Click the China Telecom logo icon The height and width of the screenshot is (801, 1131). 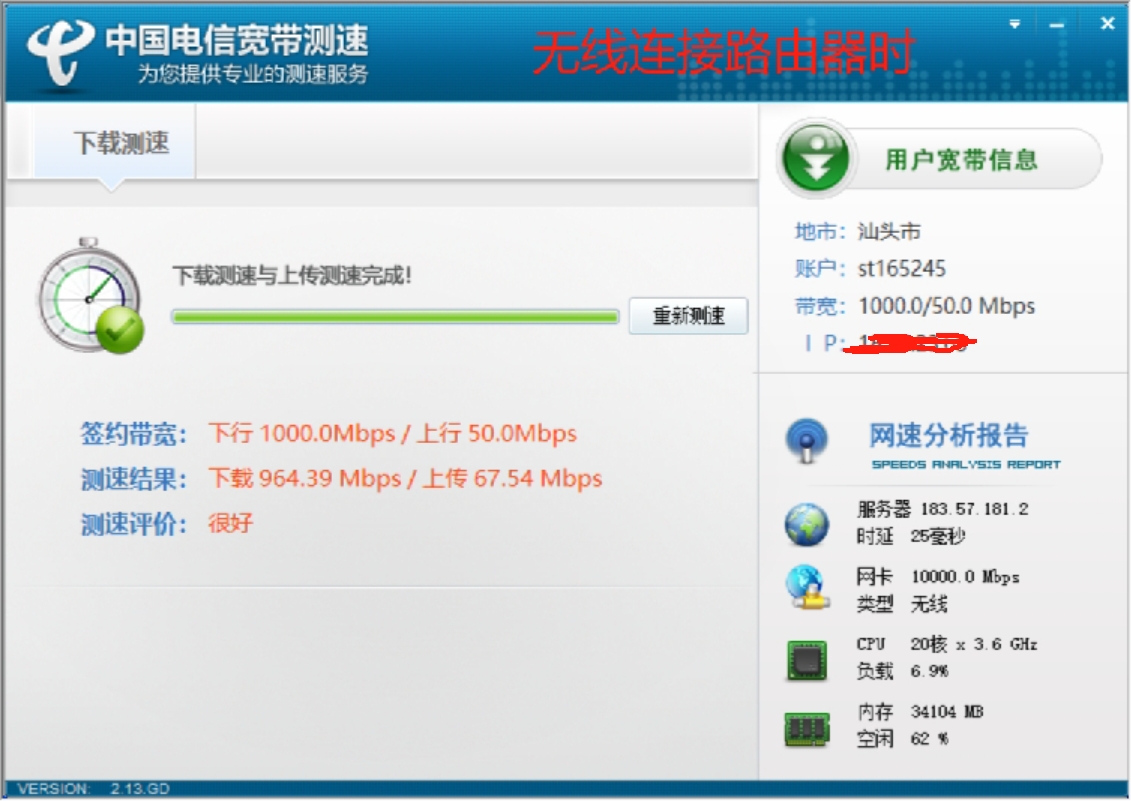61,52
